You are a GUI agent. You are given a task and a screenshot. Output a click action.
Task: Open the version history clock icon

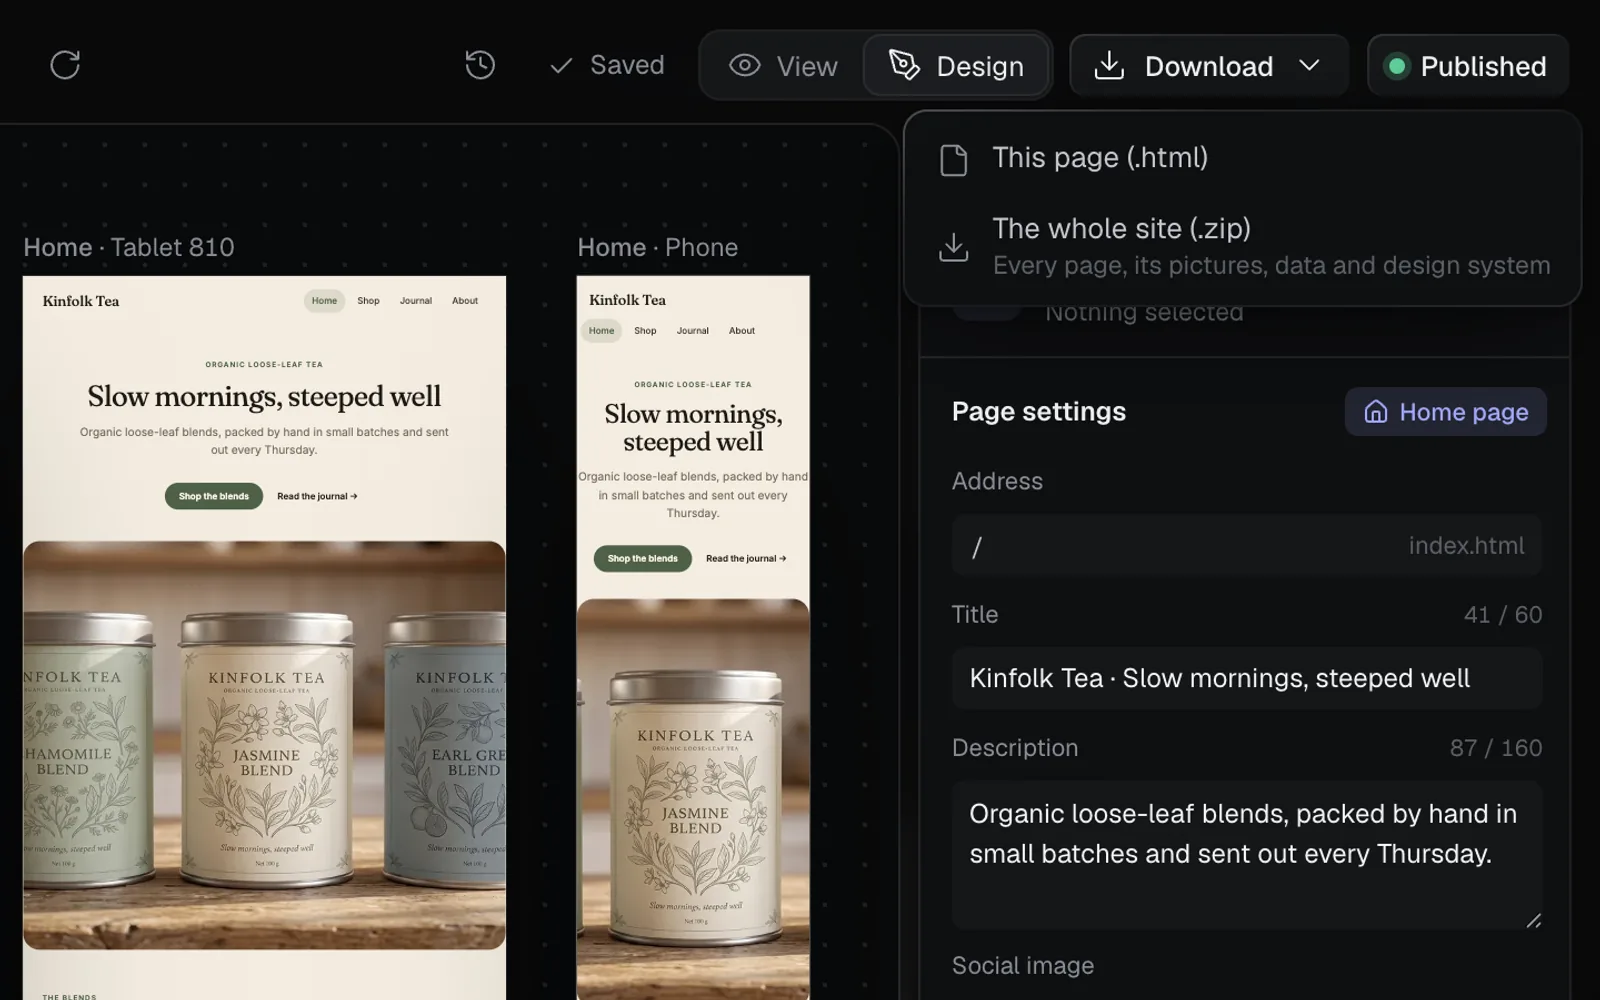pos(480,65)
